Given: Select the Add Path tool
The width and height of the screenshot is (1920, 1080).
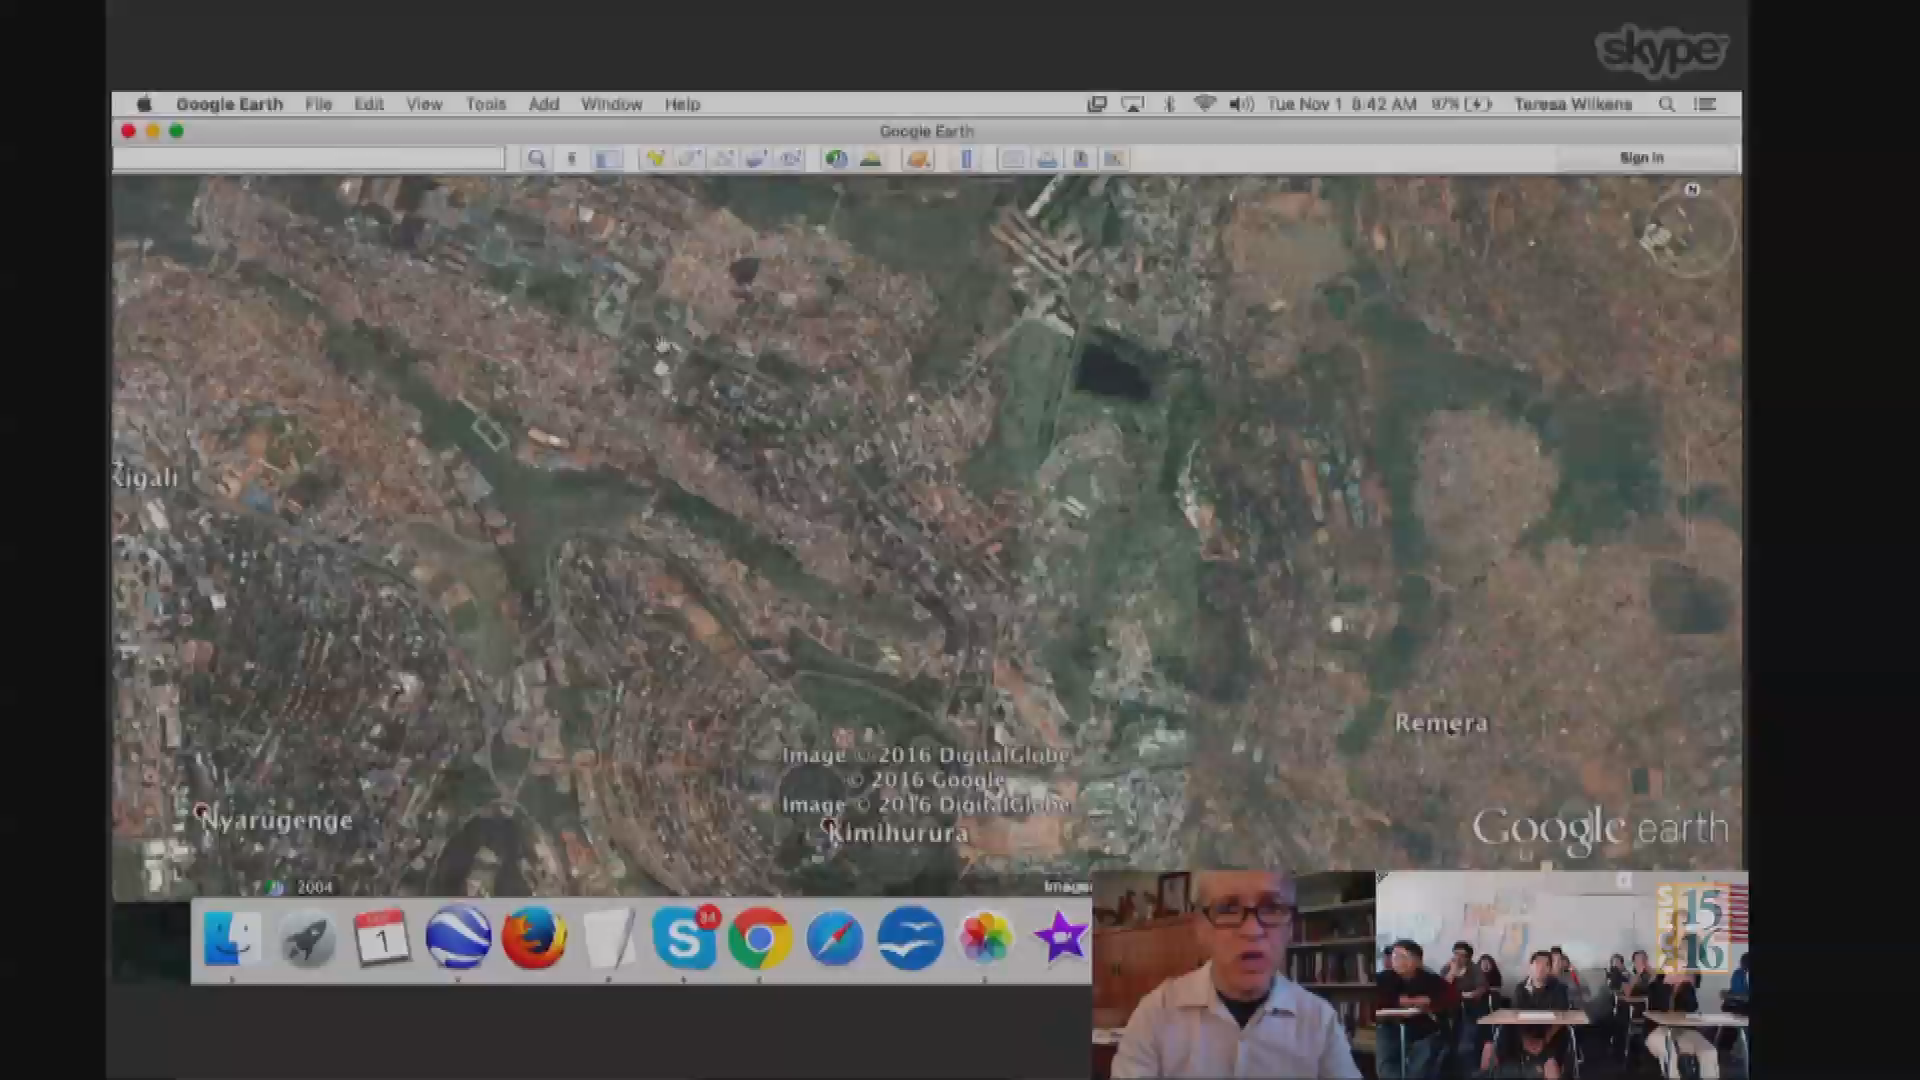Looking at the screenshot, I should tap(723, 159).
